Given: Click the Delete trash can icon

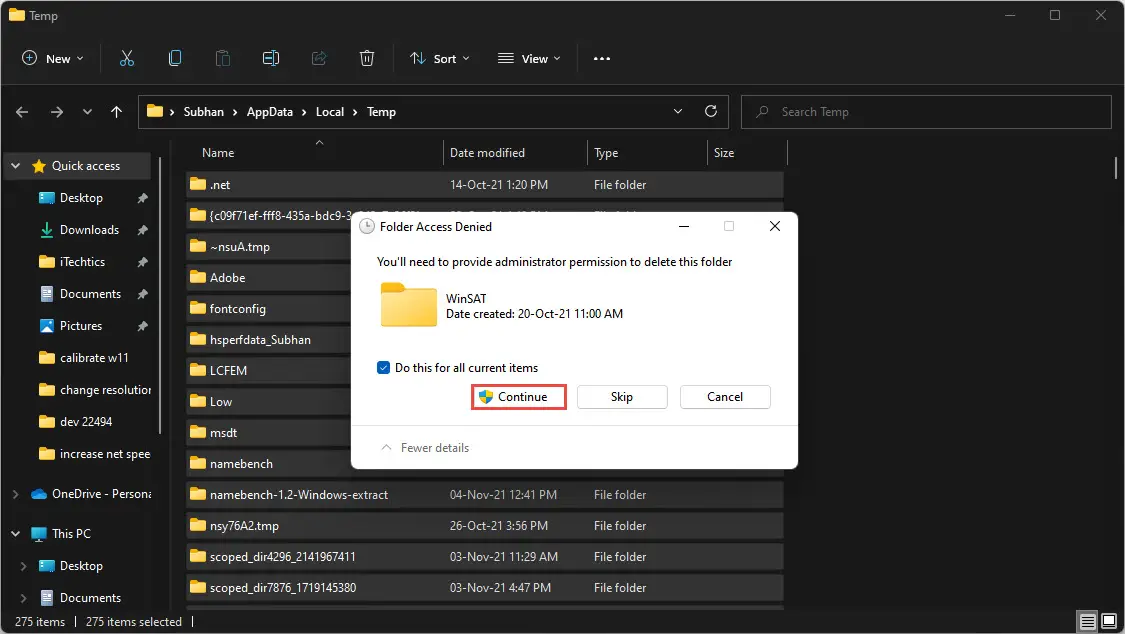Looking at the screenshot, I should pos(367,58).
